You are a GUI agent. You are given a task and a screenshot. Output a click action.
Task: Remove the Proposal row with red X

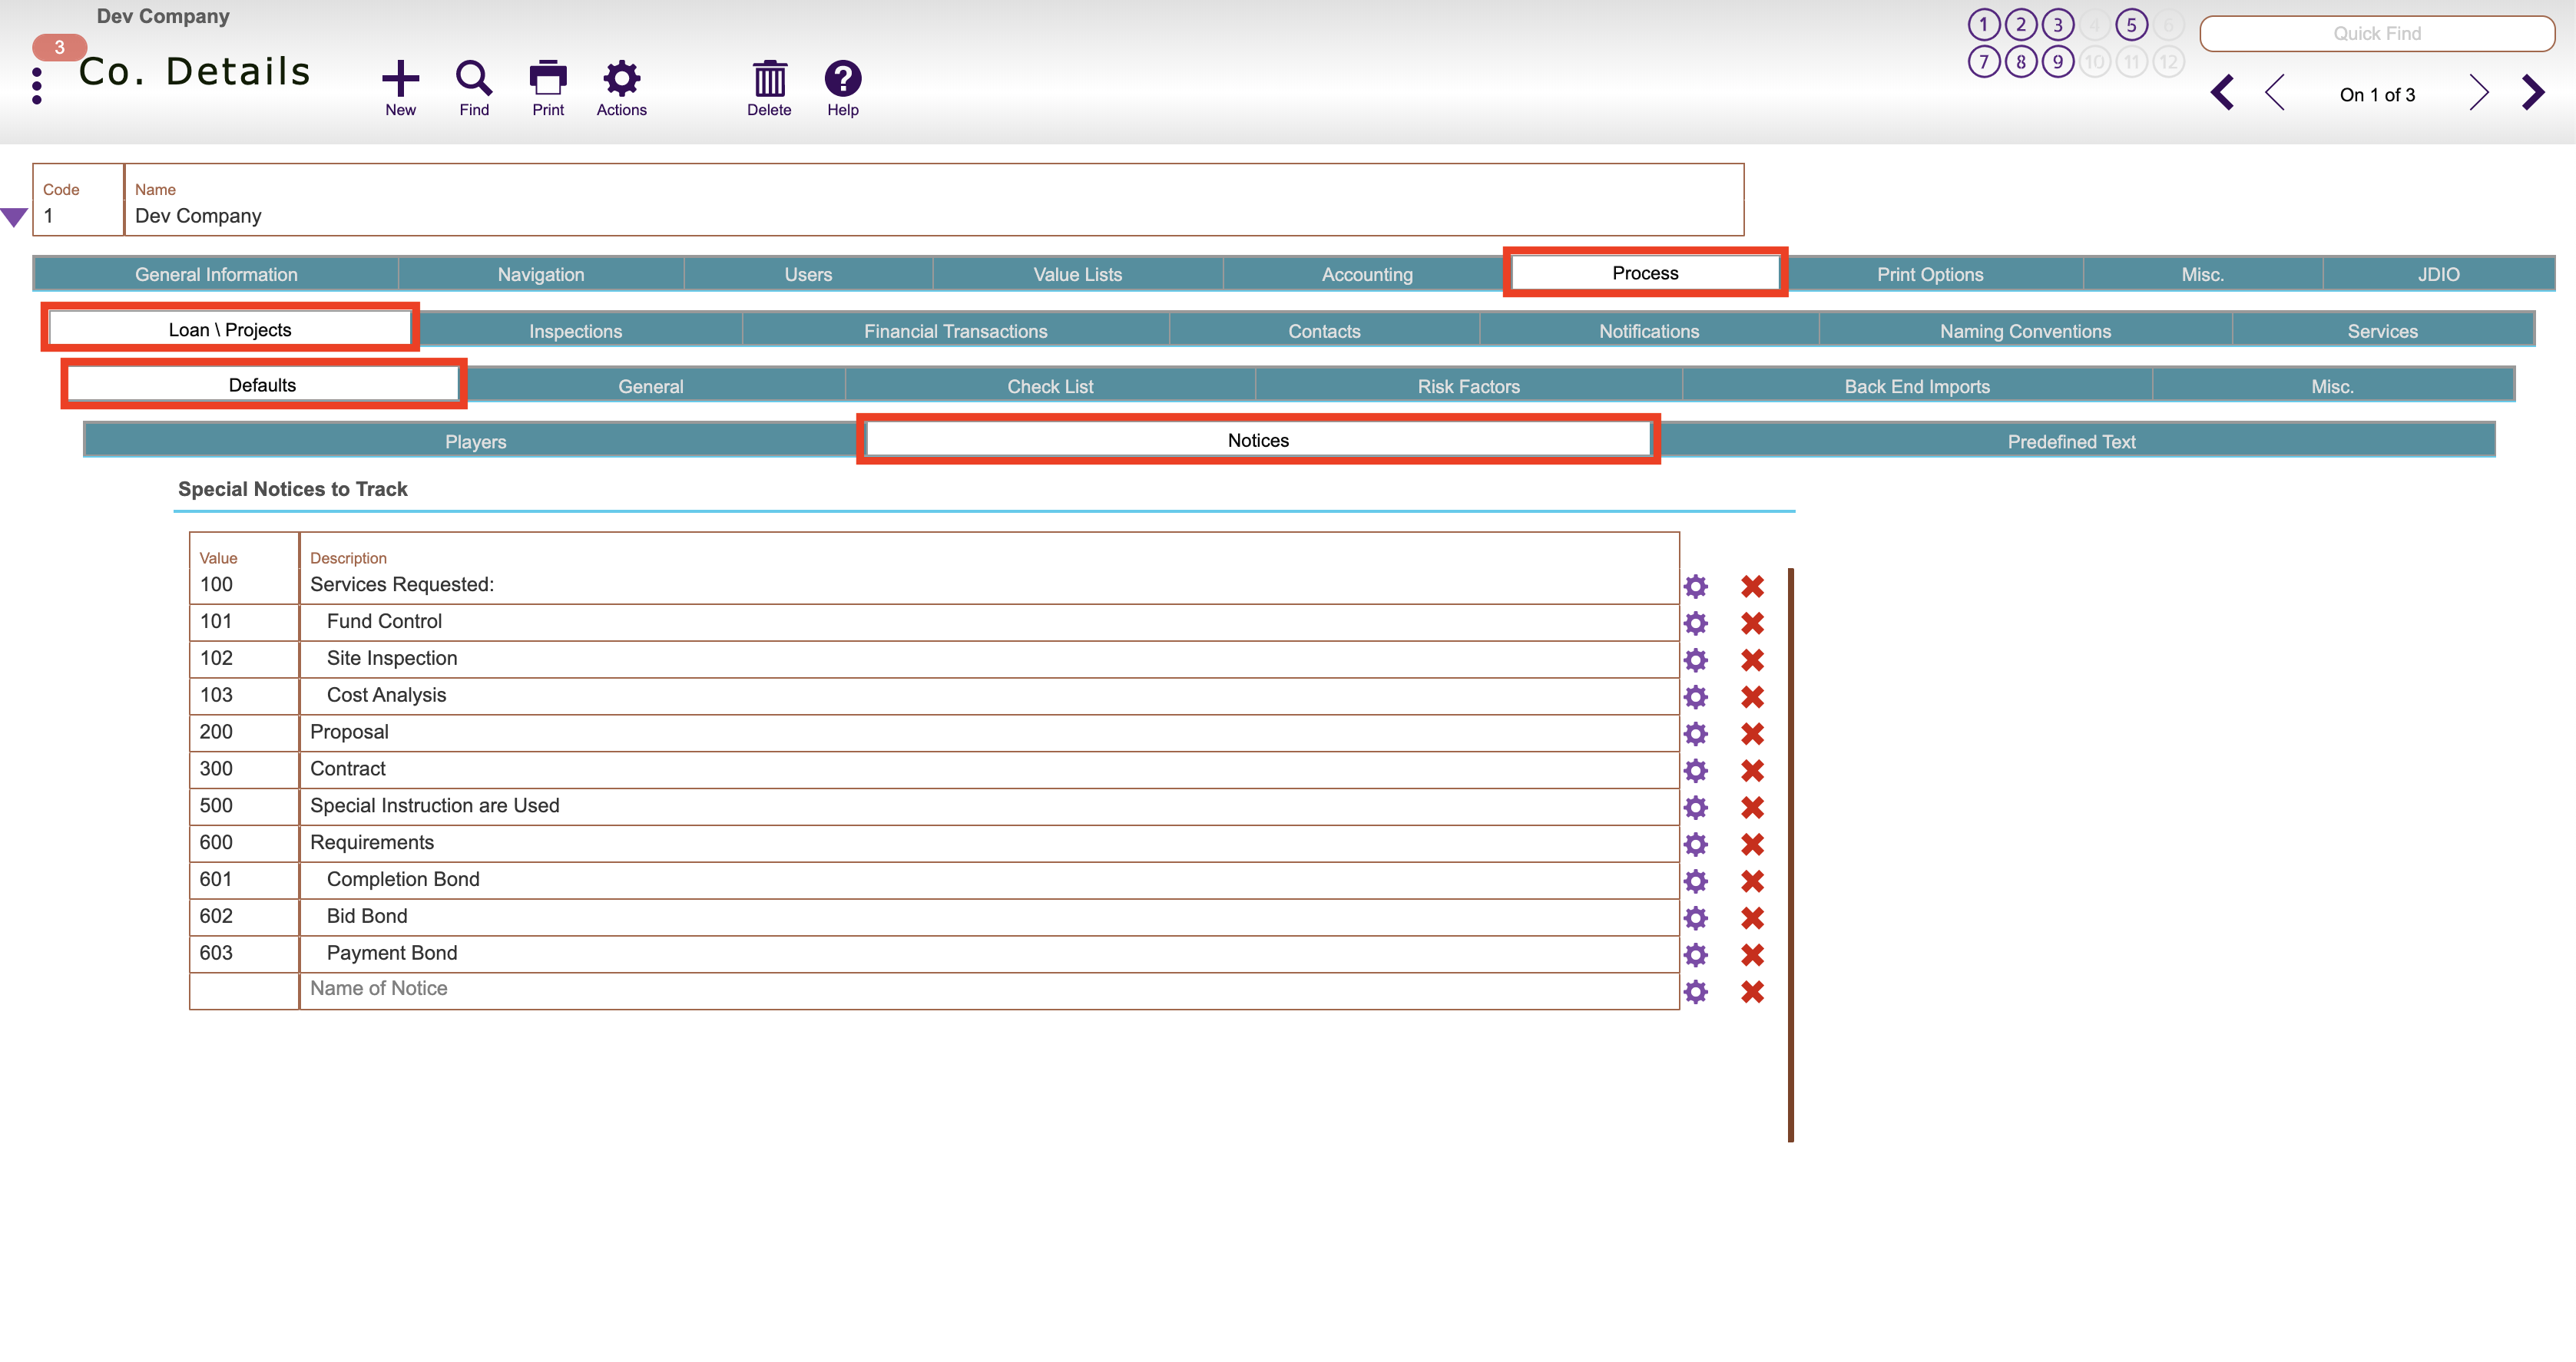pyautogui.click(x=1753, y=733)
